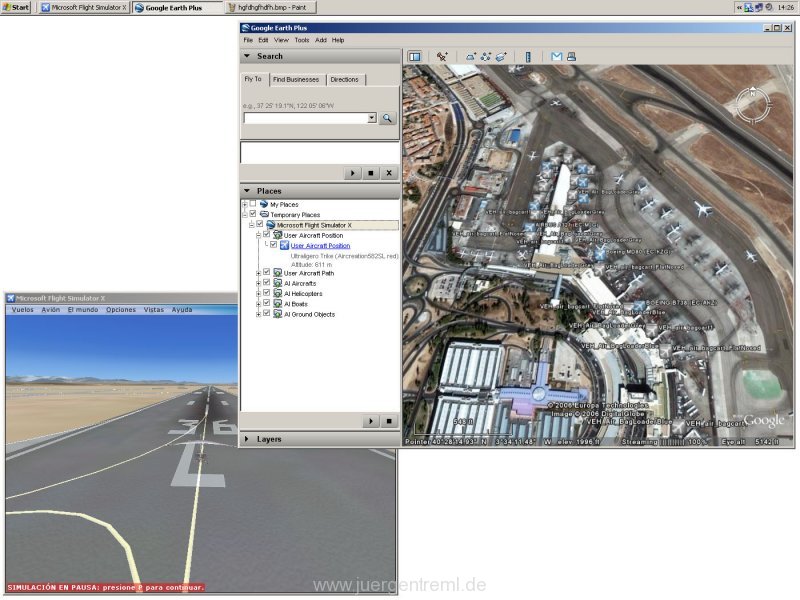Image resolution: width=800 pixels, height=600 pixels.
Task: Open Avión menu in Flight Simulator window
Action: pyautogui.click(x=51, y=310)
